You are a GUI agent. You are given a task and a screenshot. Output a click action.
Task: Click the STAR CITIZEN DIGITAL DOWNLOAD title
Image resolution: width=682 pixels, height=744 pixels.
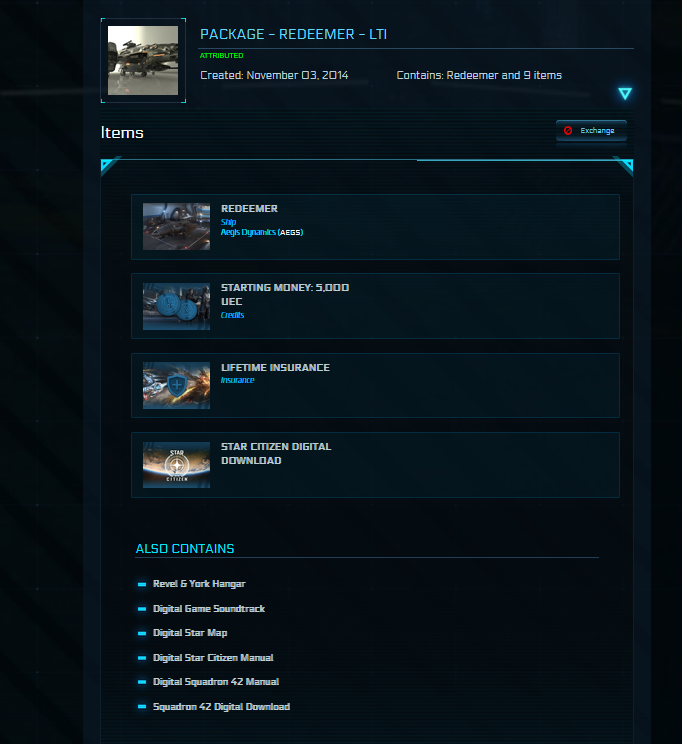(276, 454)
